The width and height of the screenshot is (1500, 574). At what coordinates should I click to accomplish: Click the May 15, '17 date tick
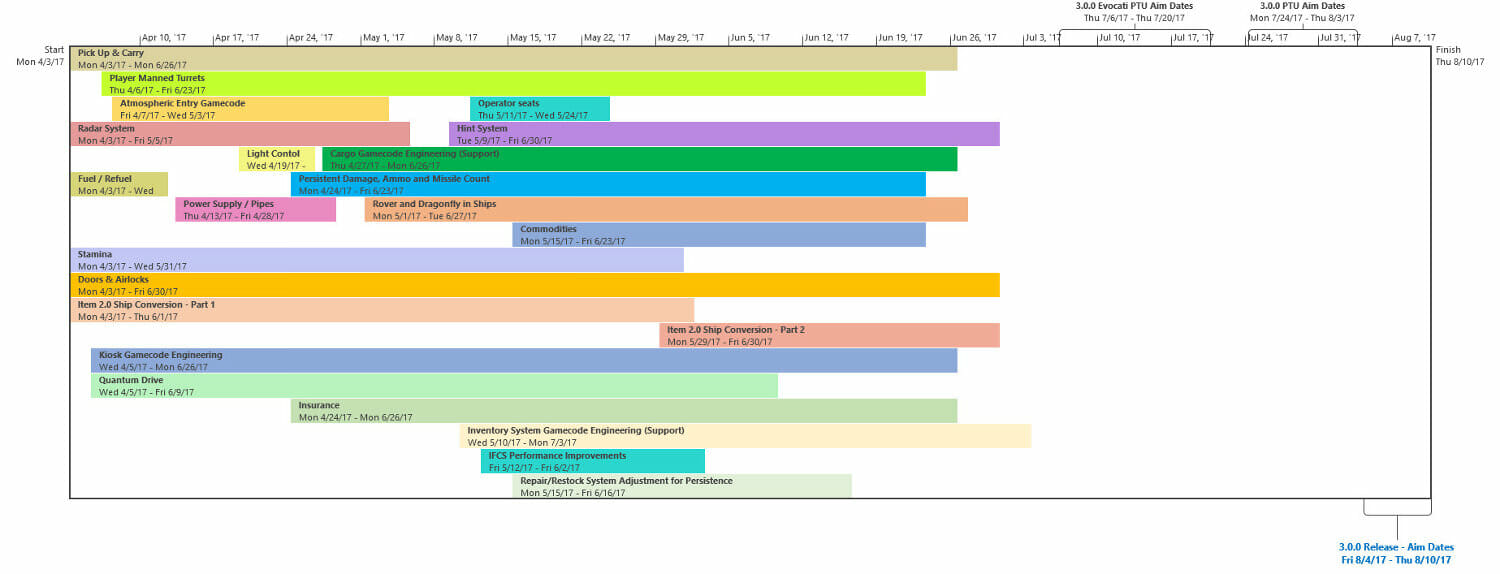[x=533, y=38]
